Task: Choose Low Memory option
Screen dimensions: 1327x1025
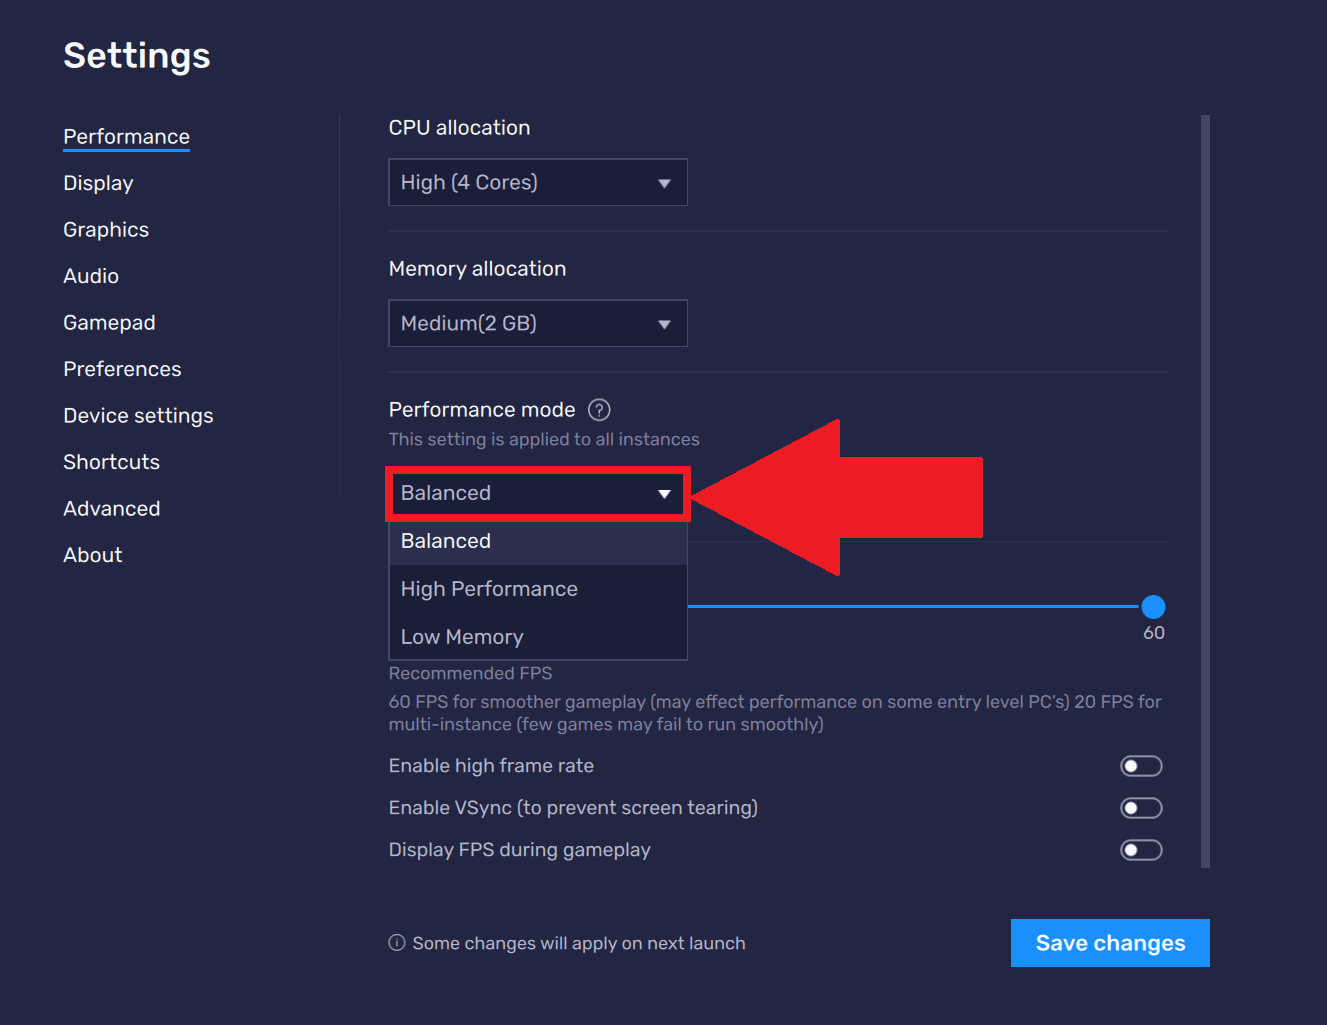Action: click(538, 637)
